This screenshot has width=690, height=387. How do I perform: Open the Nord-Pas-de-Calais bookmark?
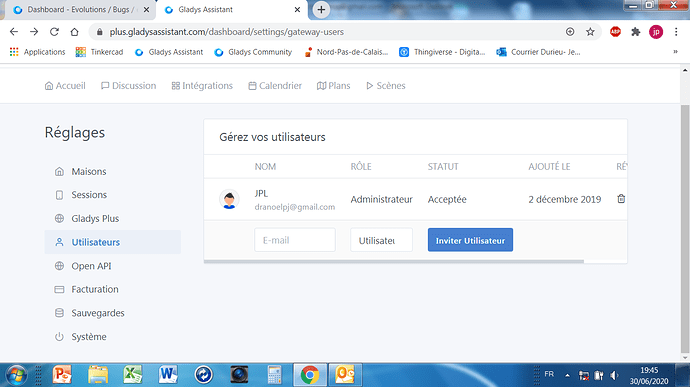(x=346, y=52)
